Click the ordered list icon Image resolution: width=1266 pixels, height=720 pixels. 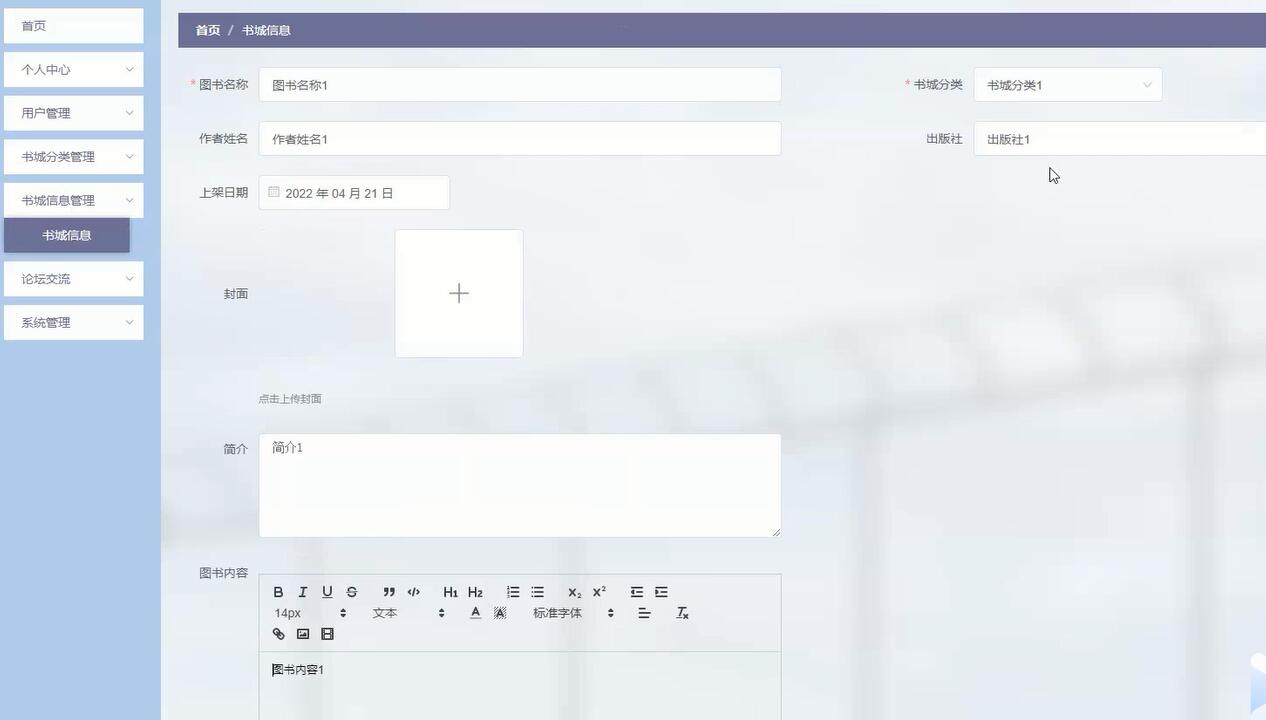point(513,591)
